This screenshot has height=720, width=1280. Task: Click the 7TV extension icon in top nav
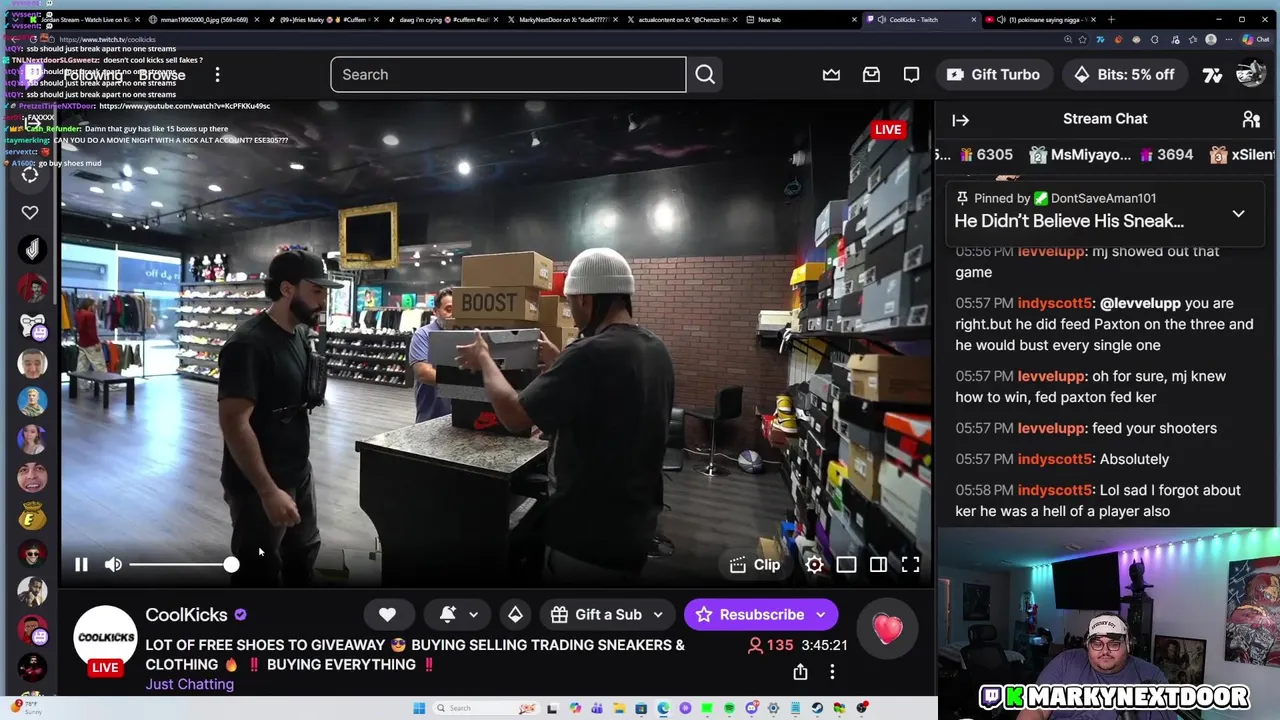coord(1212,75)
